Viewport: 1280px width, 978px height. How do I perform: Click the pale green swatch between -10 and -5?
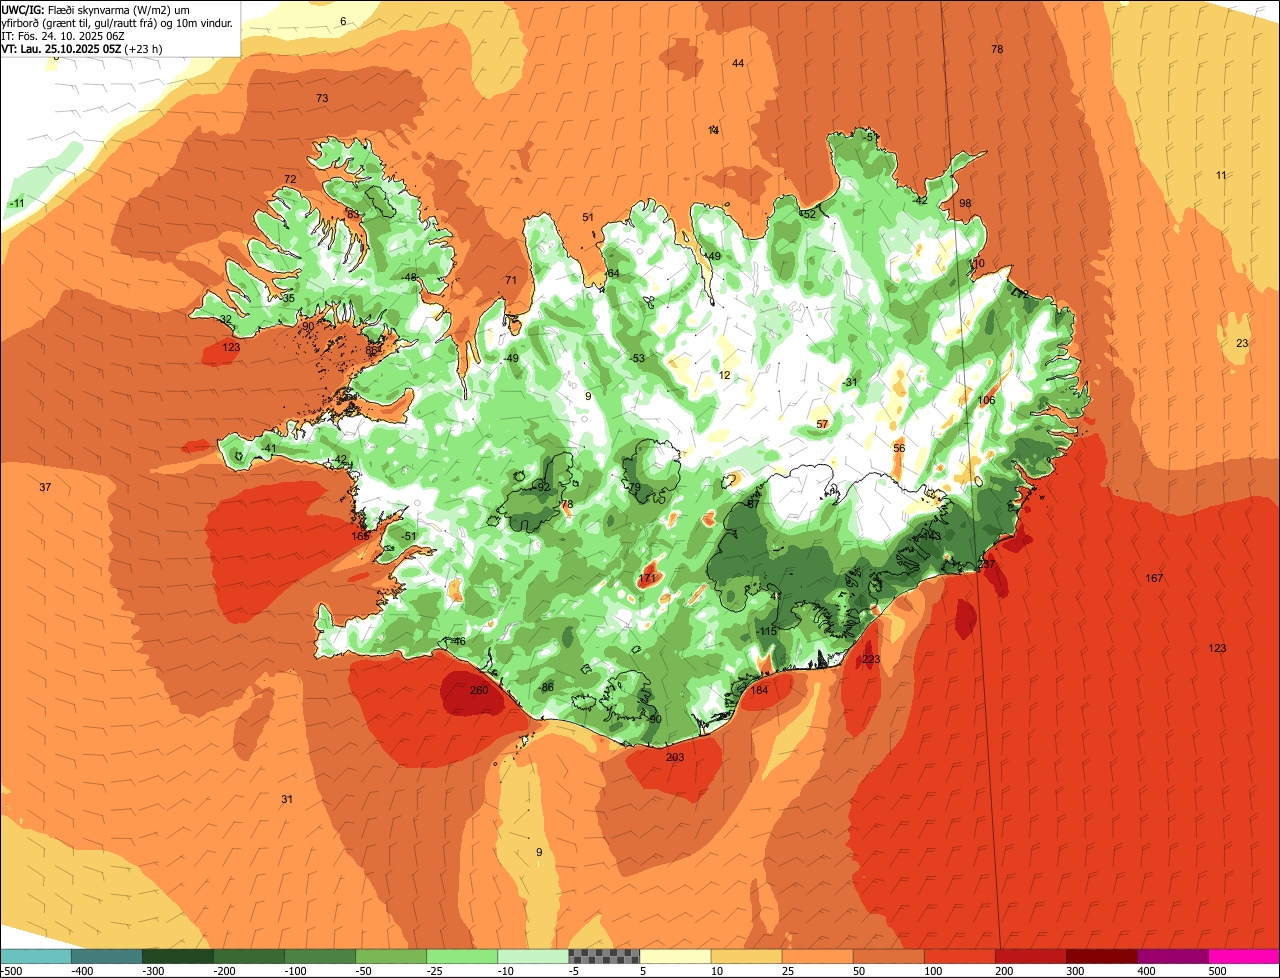(x=533, y=956)
